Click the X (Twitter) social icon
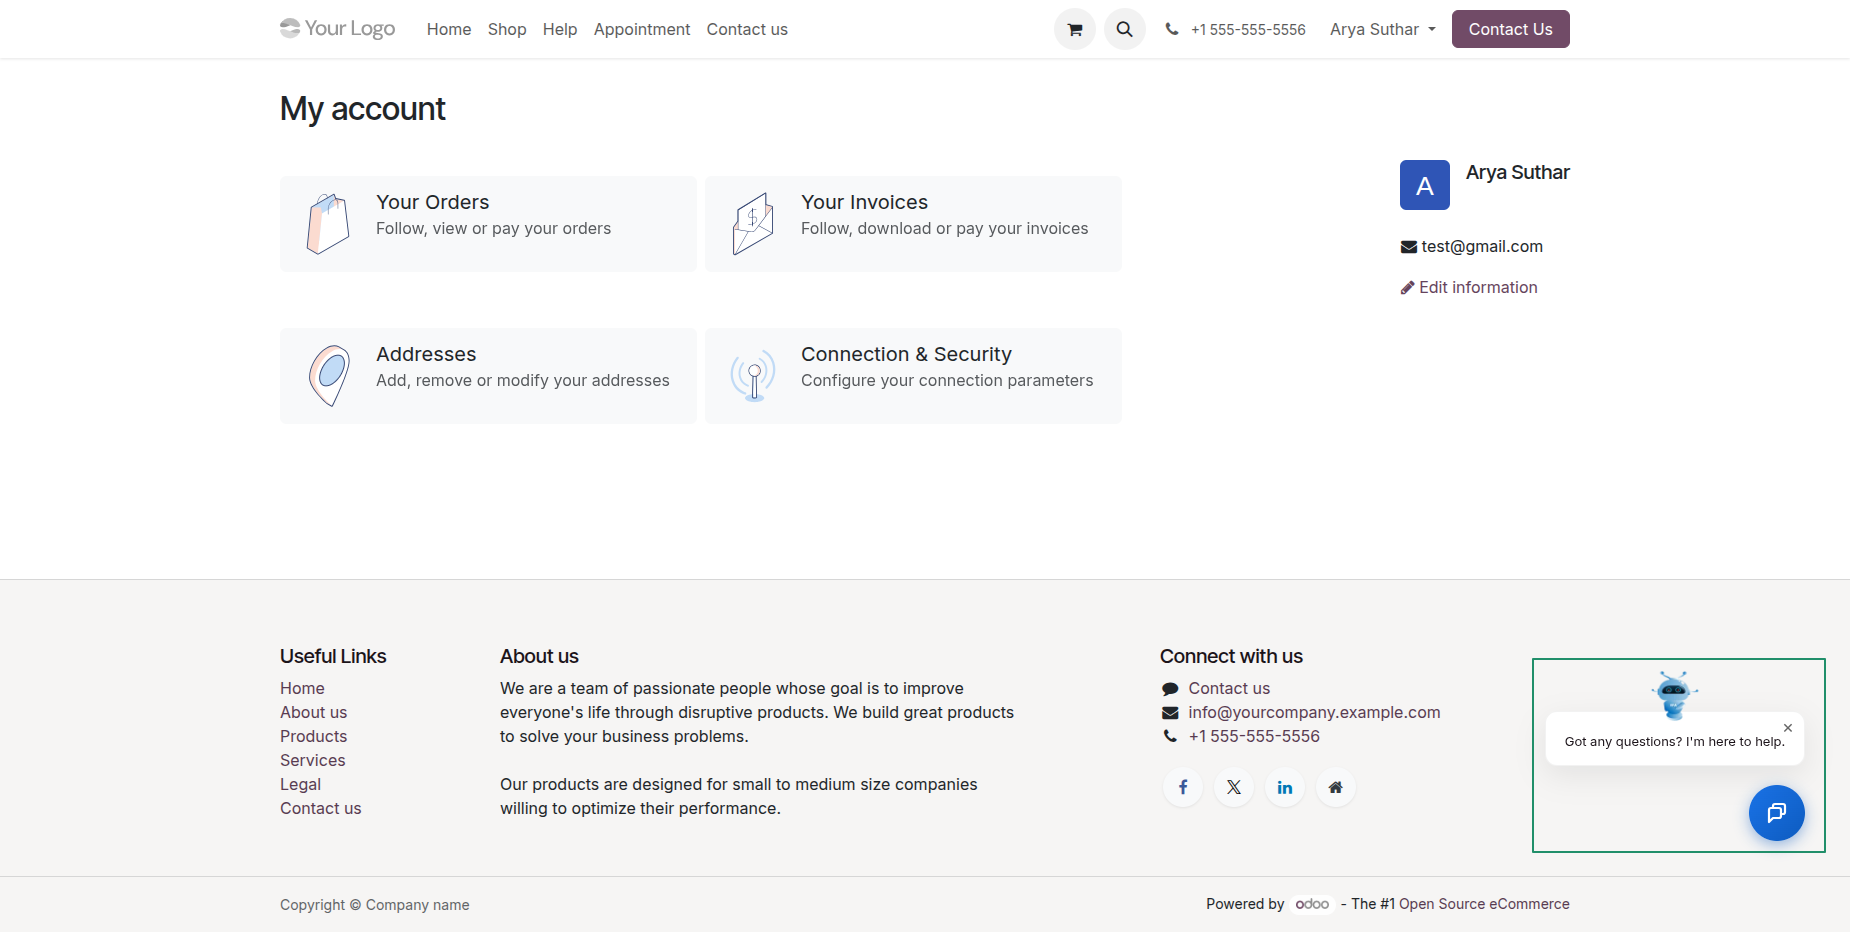Image resolution: width=1850 pixels, height=932 pixels. point(1234,787)
